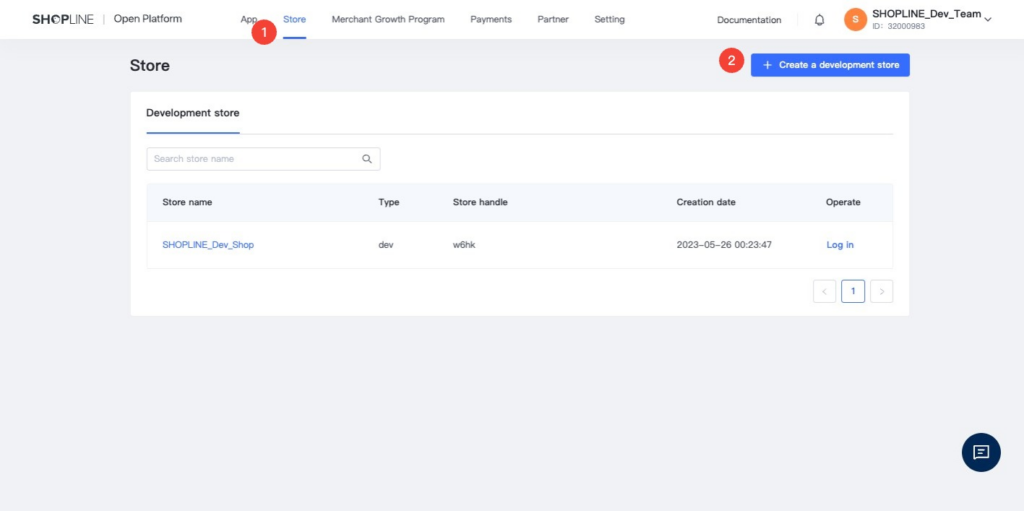Click the Creation date column header
The image size is (1024, 511).
(x=706, y=203)
